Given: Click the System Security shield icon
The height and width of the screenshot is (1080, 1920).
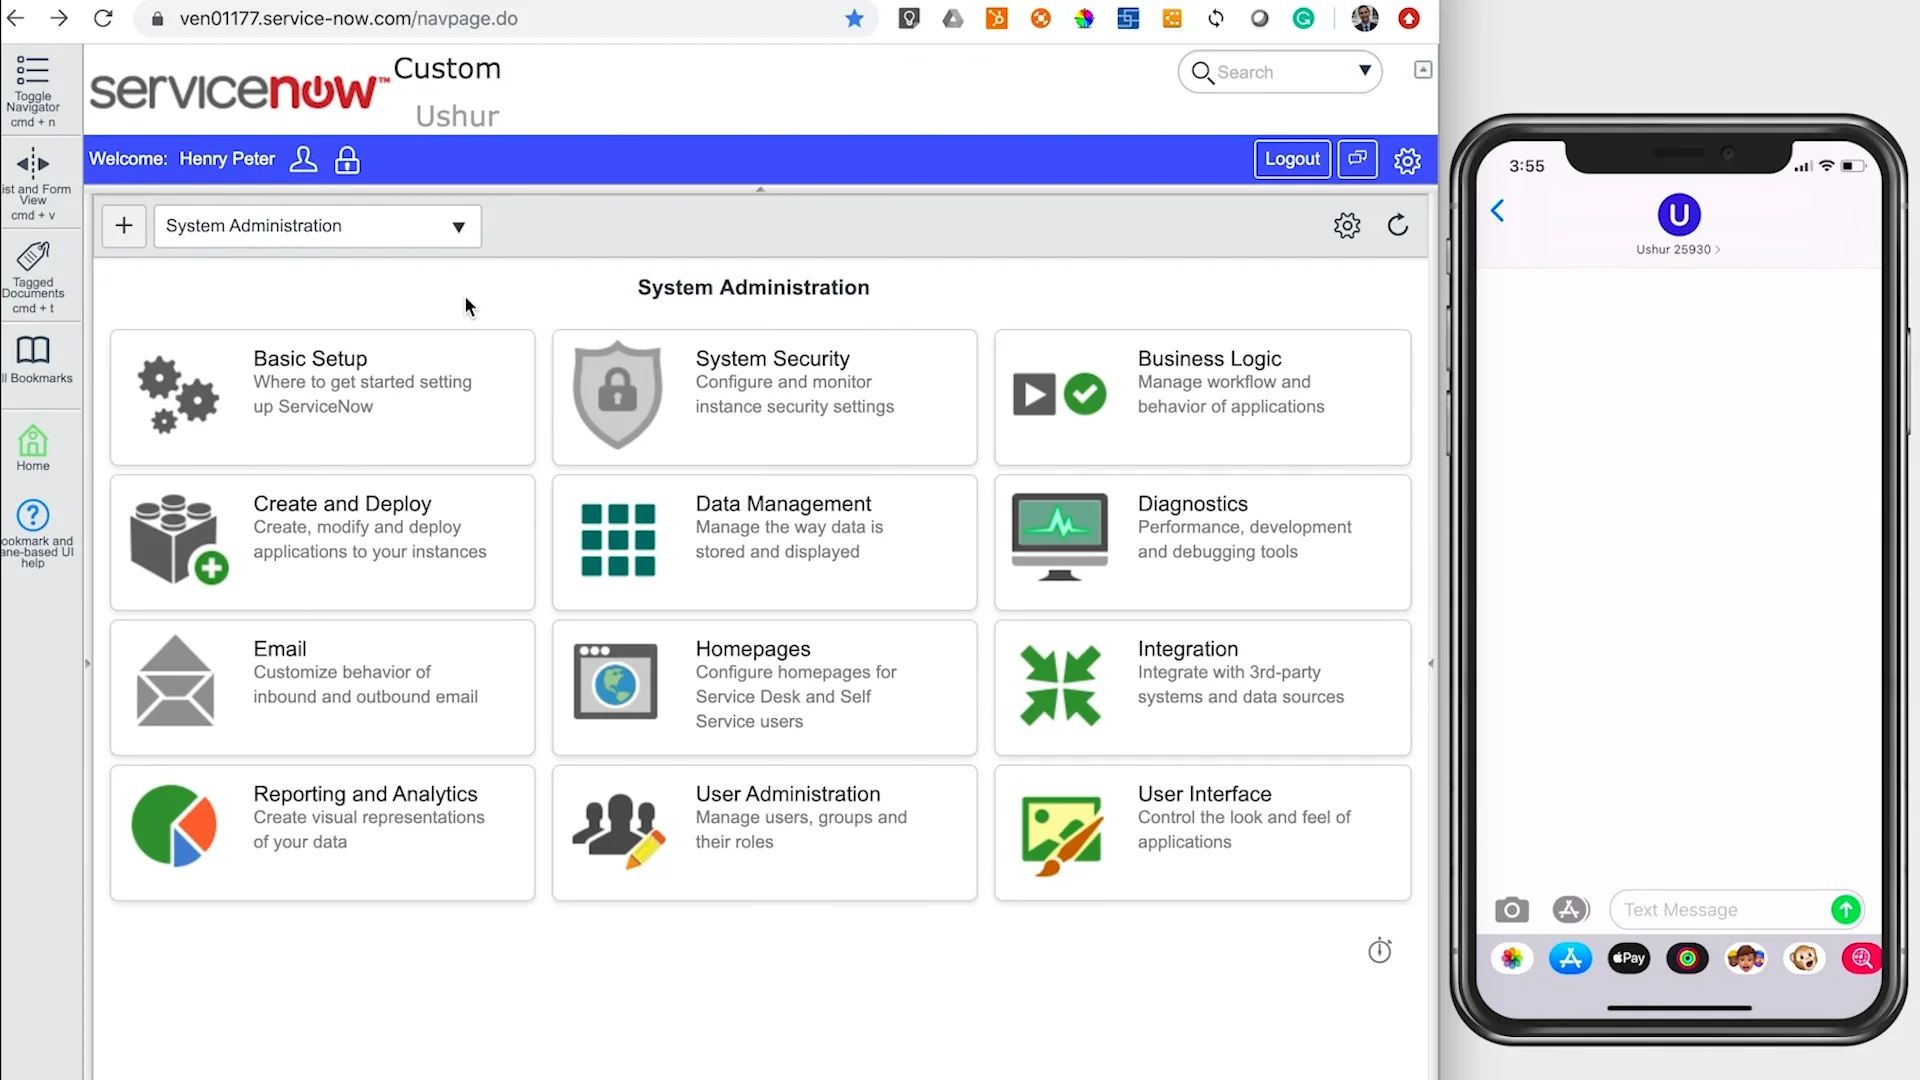Looking at the screenshot, I should 617,395.
